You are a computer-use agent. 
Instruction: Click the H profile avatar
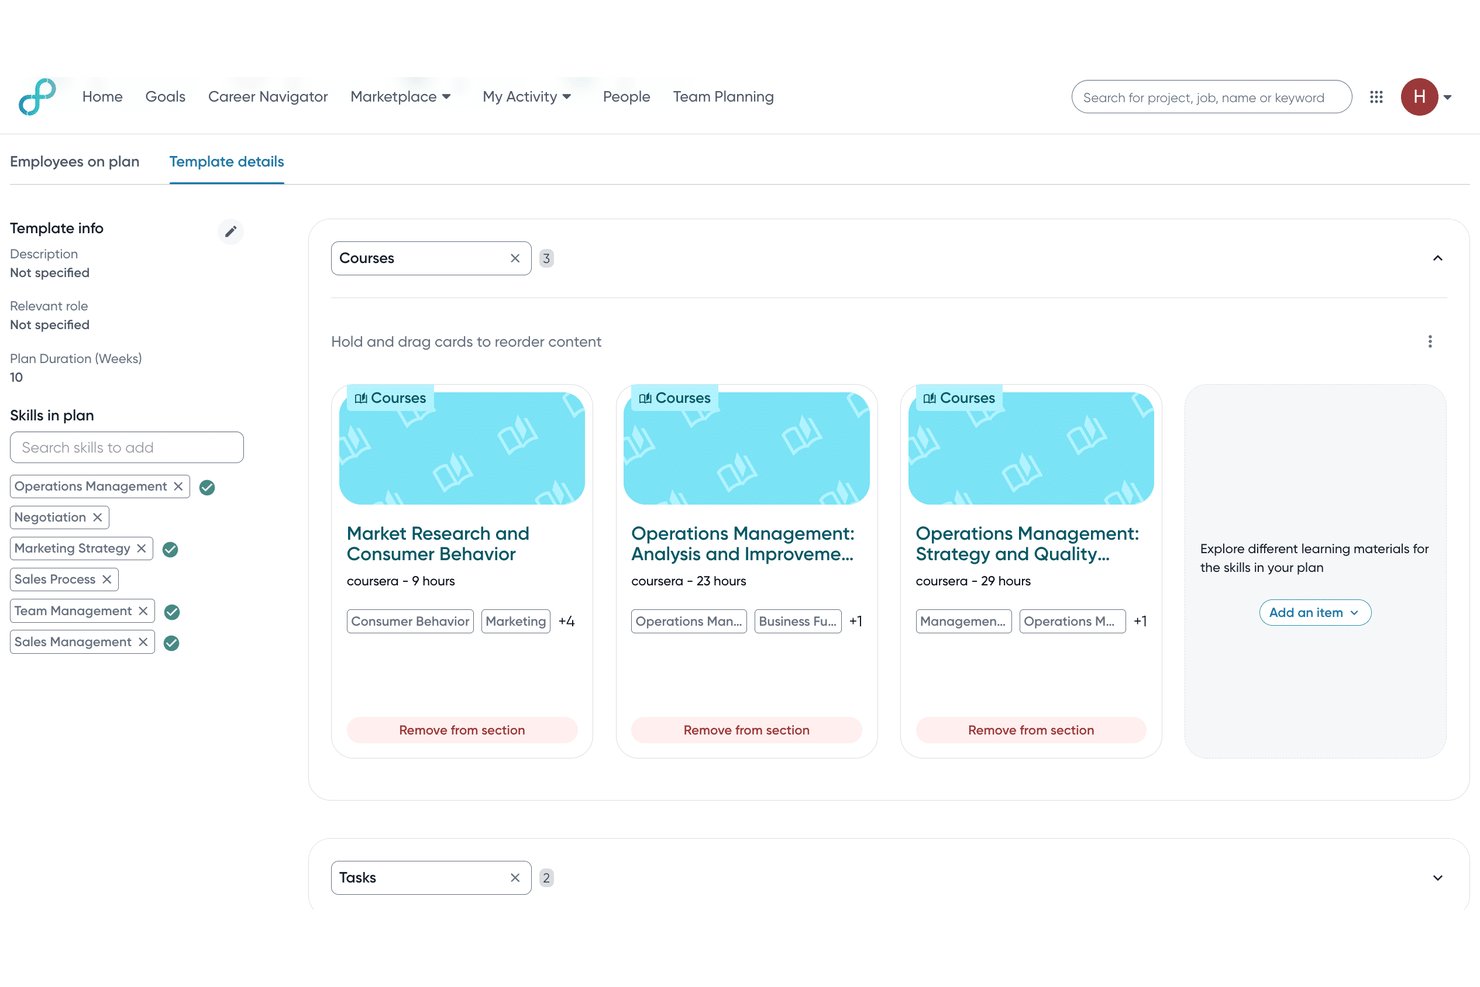(x=1419, y=97)
